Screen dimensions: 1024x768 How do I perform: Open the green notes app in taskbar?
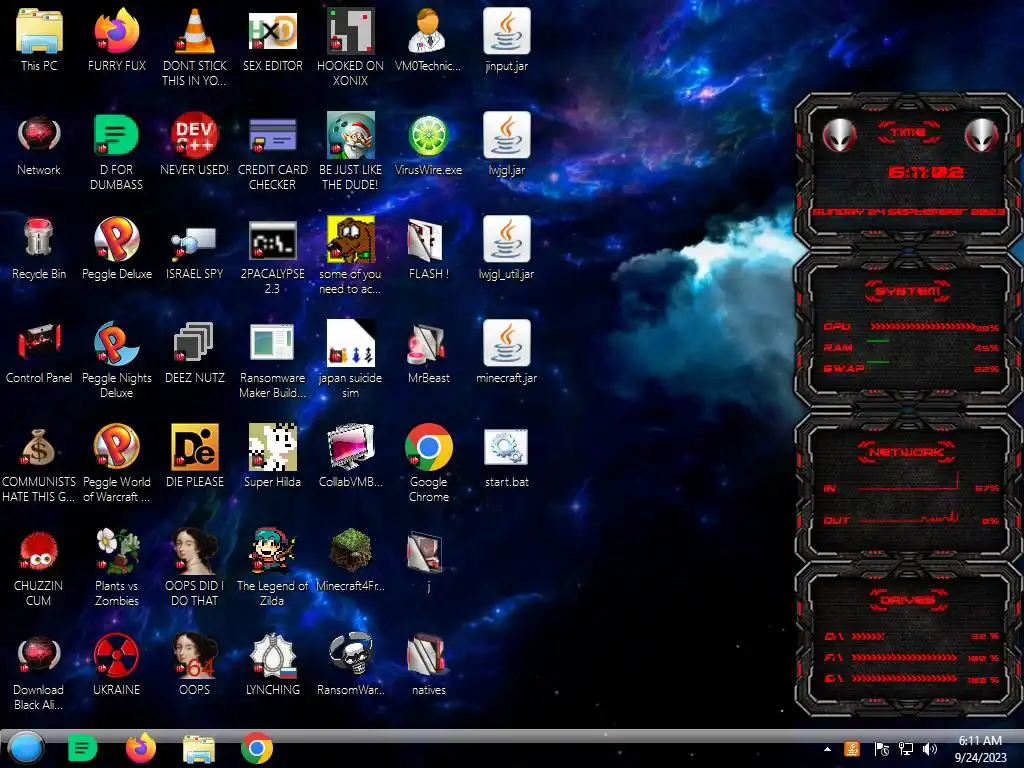pyautogui.click(x=83, y=748)
